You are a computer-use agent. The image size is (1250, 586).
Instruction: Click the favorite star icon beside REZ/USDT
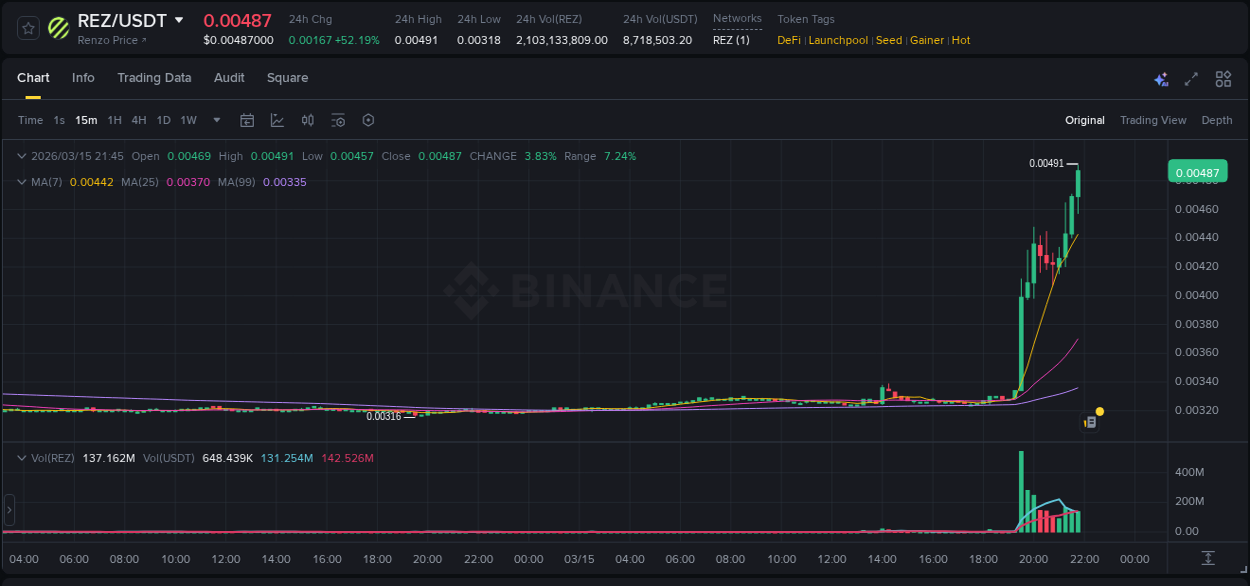click(x=27, y=28)
